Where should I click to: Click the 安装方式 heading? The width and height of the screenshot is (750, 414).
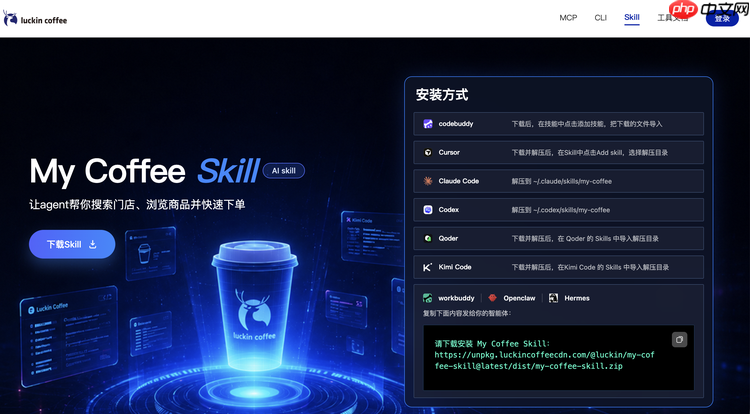(441, 95)
